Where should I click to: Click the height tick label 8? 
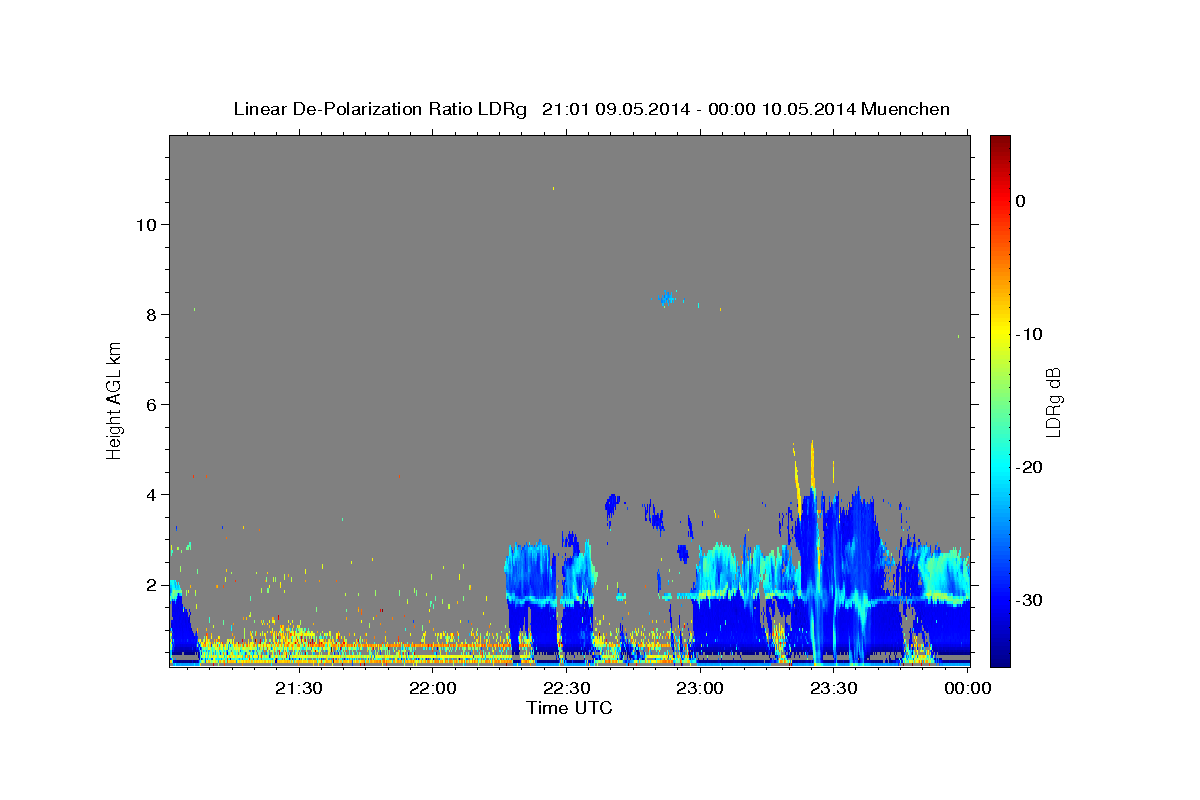[x=152, y=314]
